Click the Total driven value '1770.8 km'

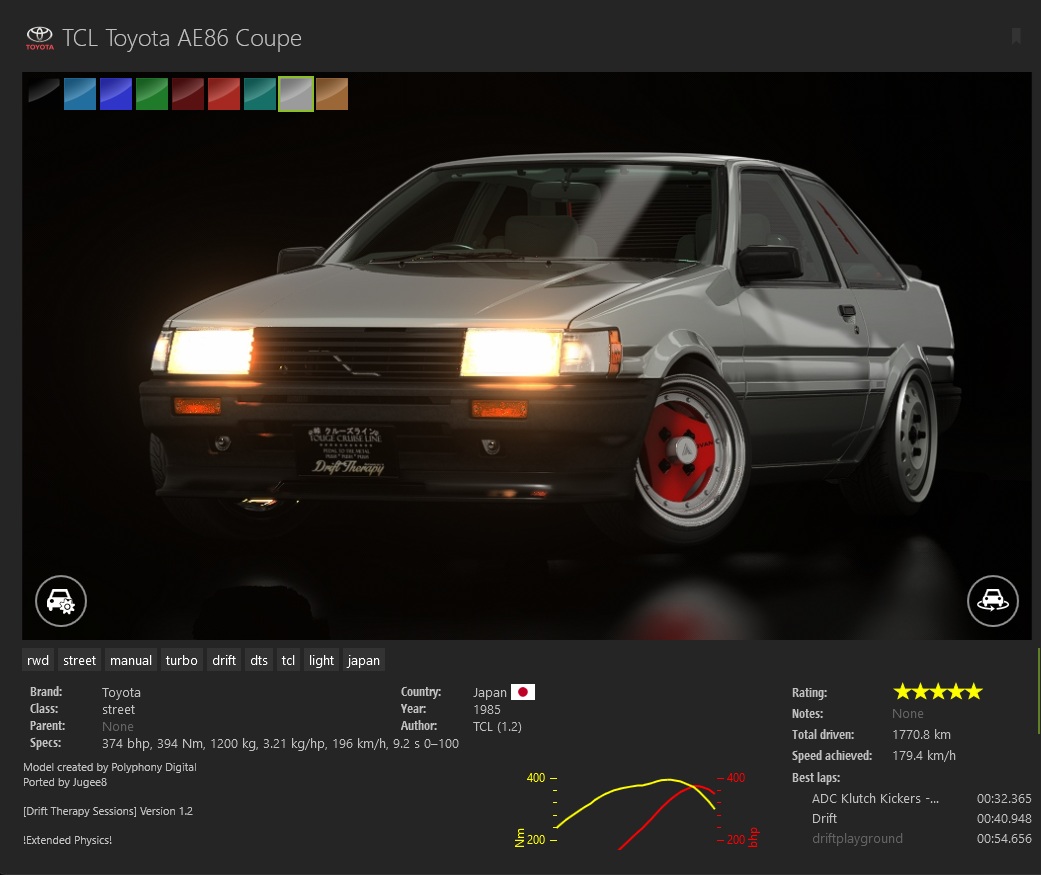tap(921, 734)
